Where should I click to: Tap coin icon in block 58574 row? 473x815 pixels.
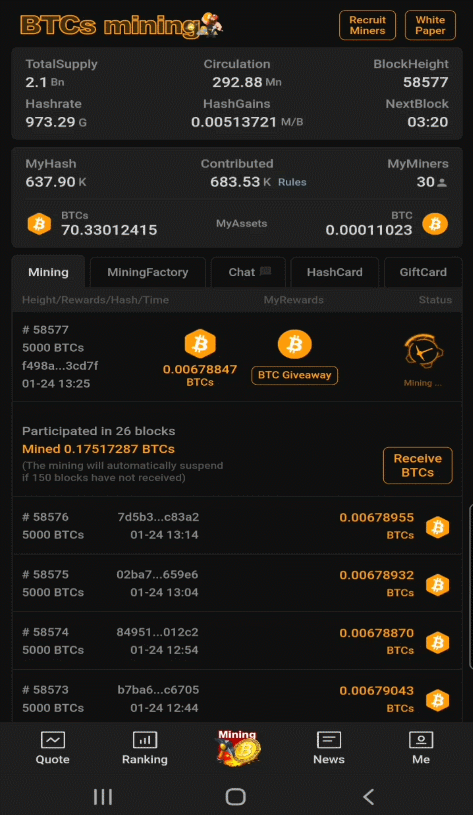click(438, 642)
